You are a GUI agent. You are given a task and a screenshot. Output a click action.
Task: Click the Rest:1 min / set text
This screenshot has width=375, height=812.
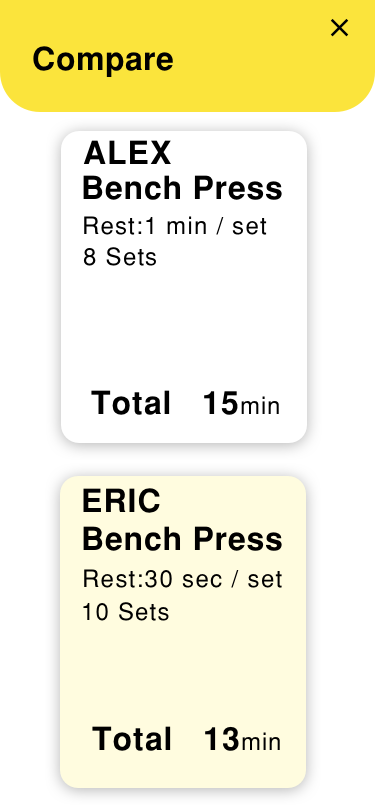175,226
